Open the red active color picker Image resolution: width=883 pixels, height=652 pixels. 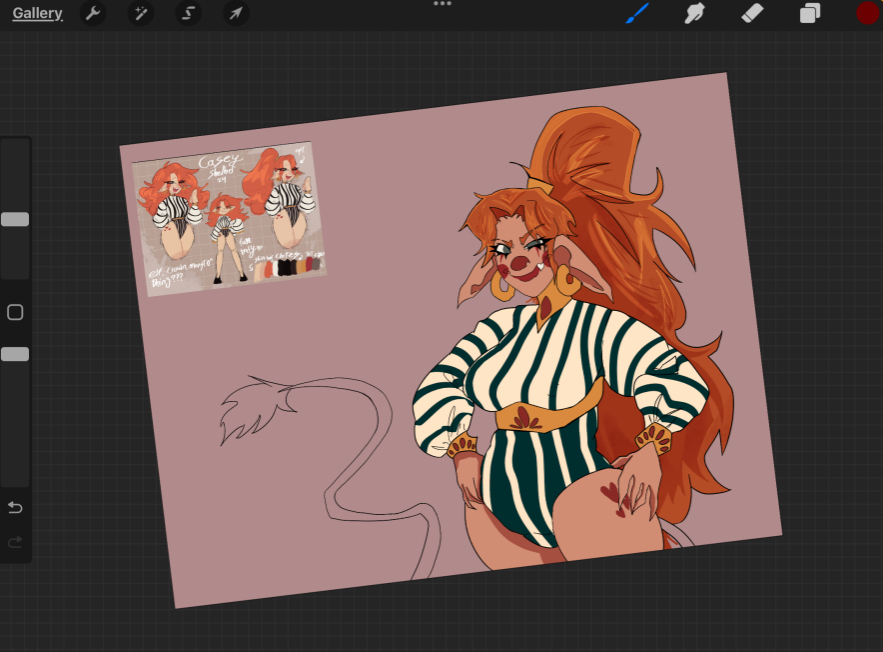tap(866, 13)
